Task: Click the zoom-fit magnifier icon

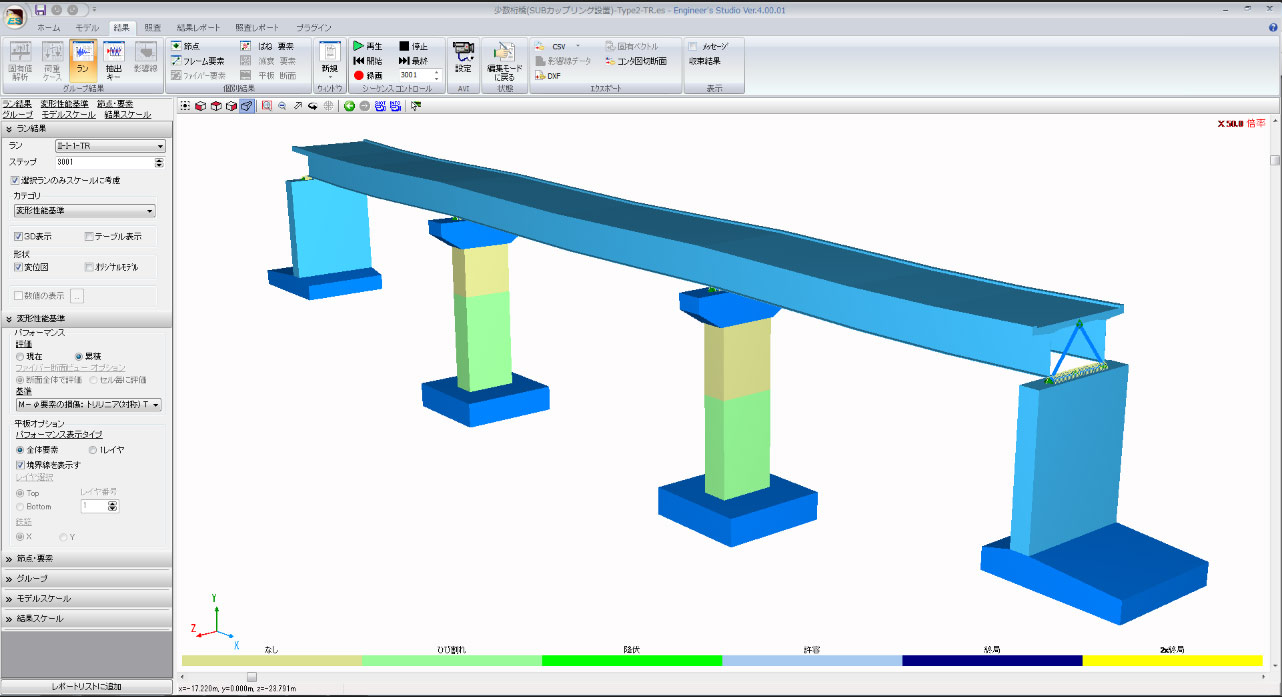Action: coord(267,105)
